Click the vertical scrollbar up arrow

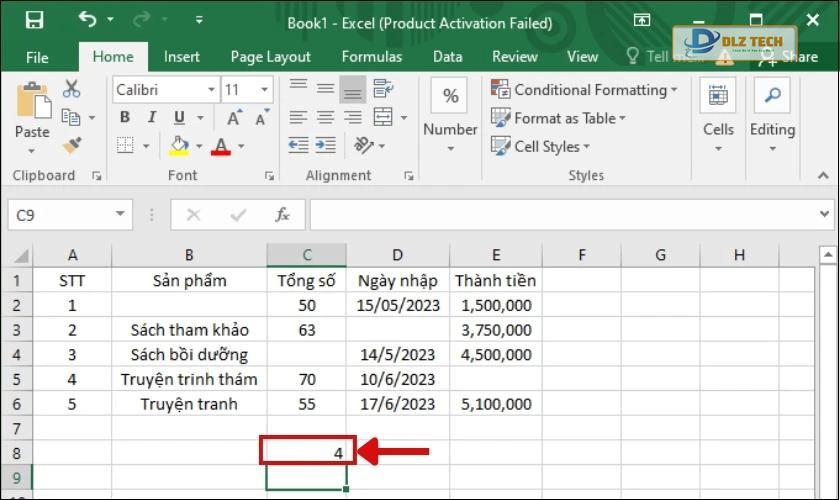828,255
